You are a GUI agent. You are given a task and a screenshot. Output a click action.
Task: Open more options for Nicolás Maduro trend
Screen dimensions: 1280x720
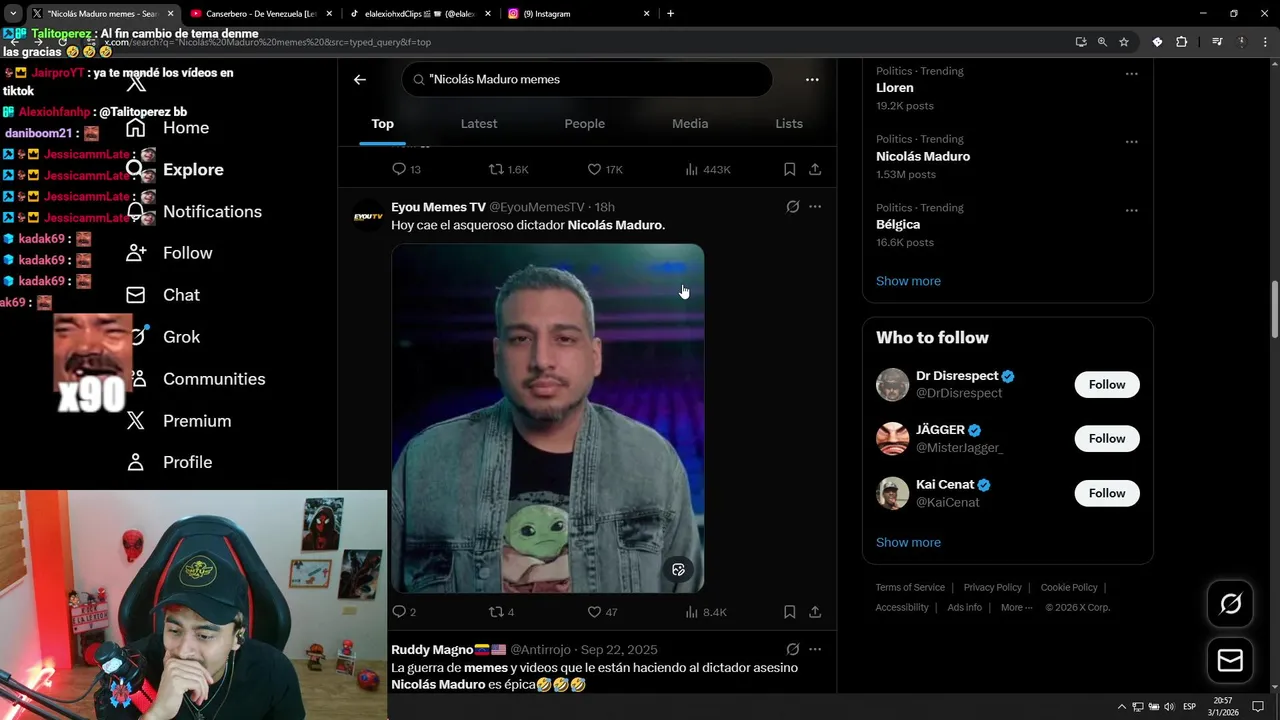point(1132,141)
